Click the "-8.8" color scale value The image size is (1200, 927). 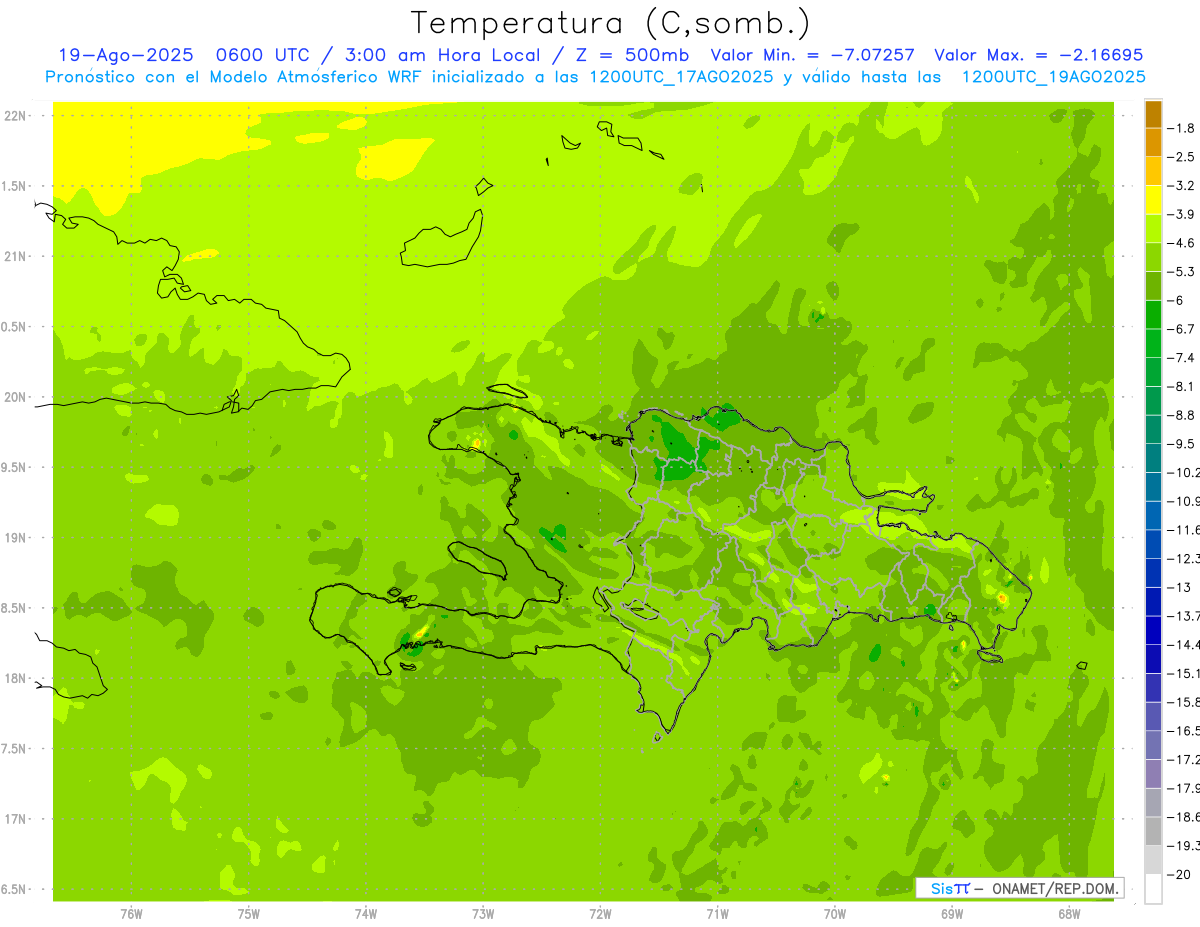1181,415
